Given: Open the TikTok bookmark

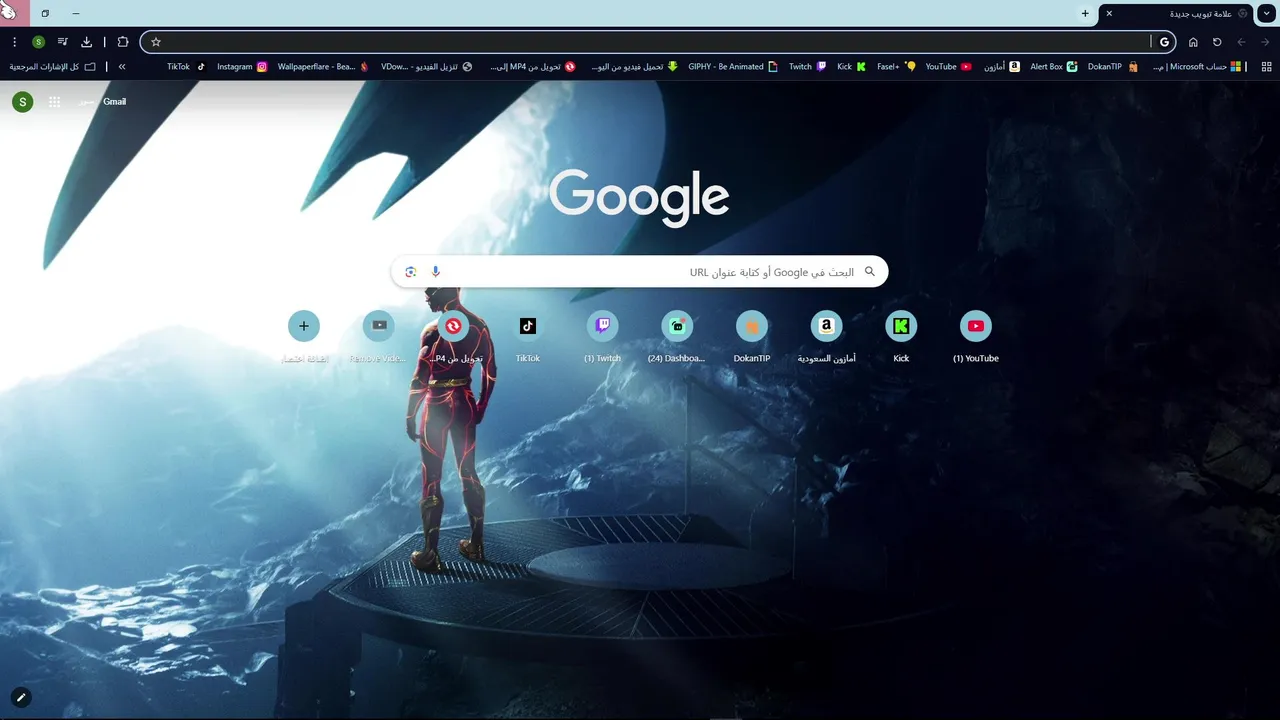Looking at the screenshot, I should 186,67.
